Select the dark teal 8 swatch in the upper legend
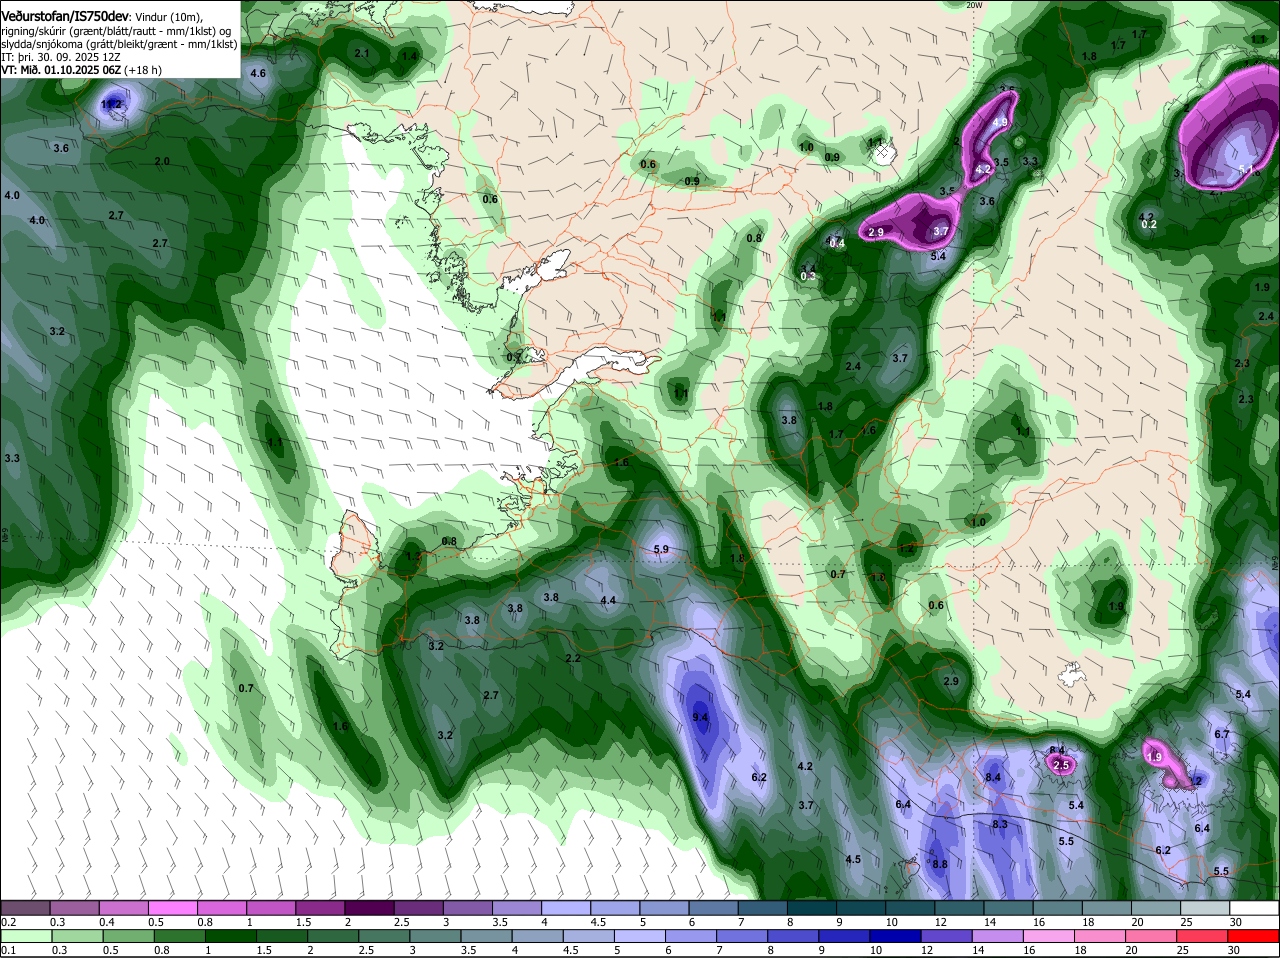 pyautogui.click(x=812, y=908)
